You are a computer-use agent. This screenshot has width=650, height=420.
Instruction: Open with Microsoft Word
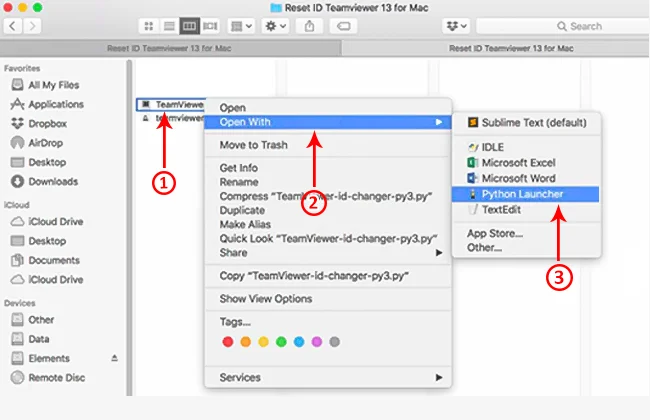(x=526, y=178)
